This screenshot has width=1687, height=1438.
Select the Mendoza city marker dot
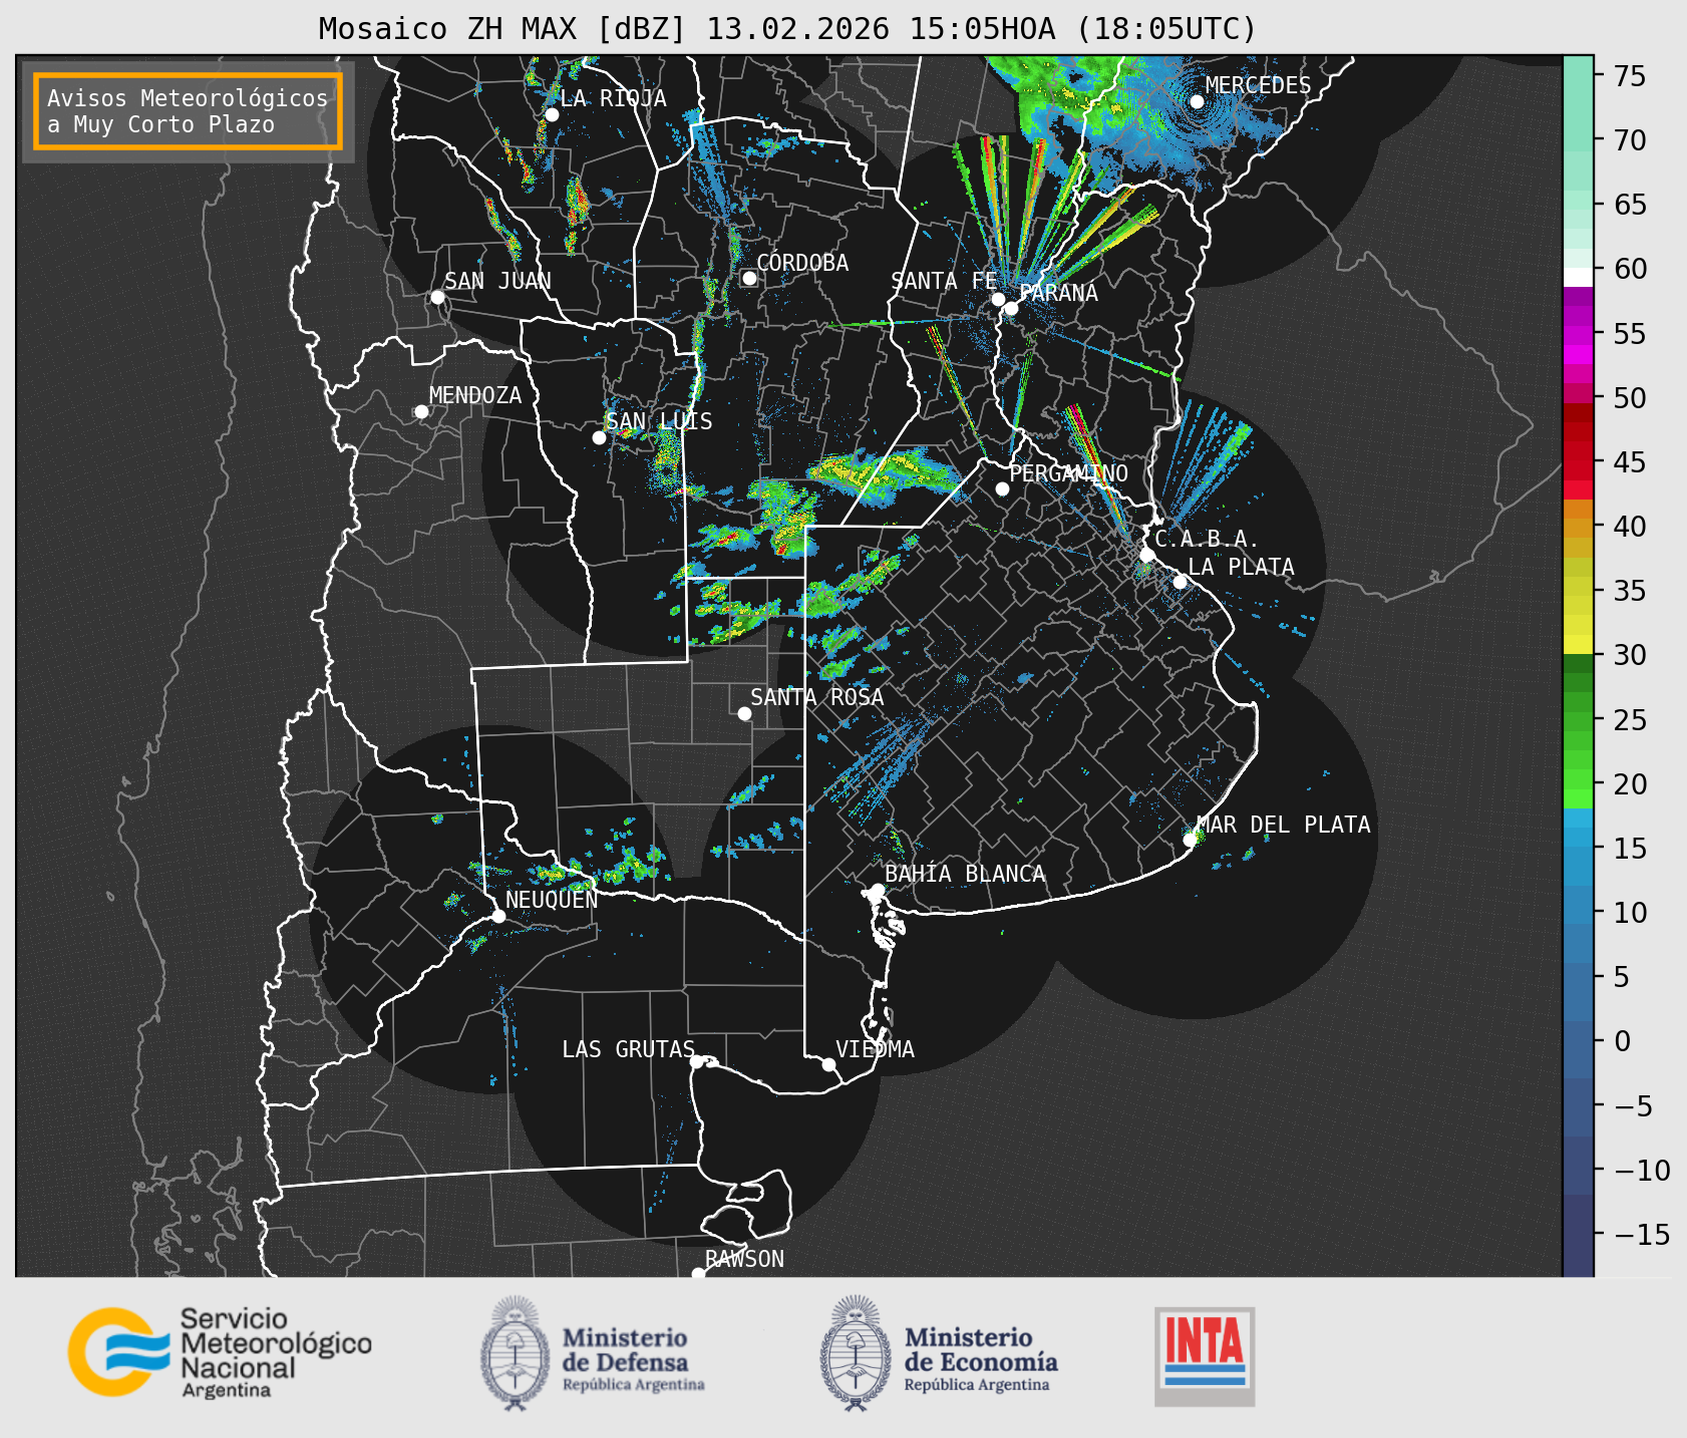(421, 412)
